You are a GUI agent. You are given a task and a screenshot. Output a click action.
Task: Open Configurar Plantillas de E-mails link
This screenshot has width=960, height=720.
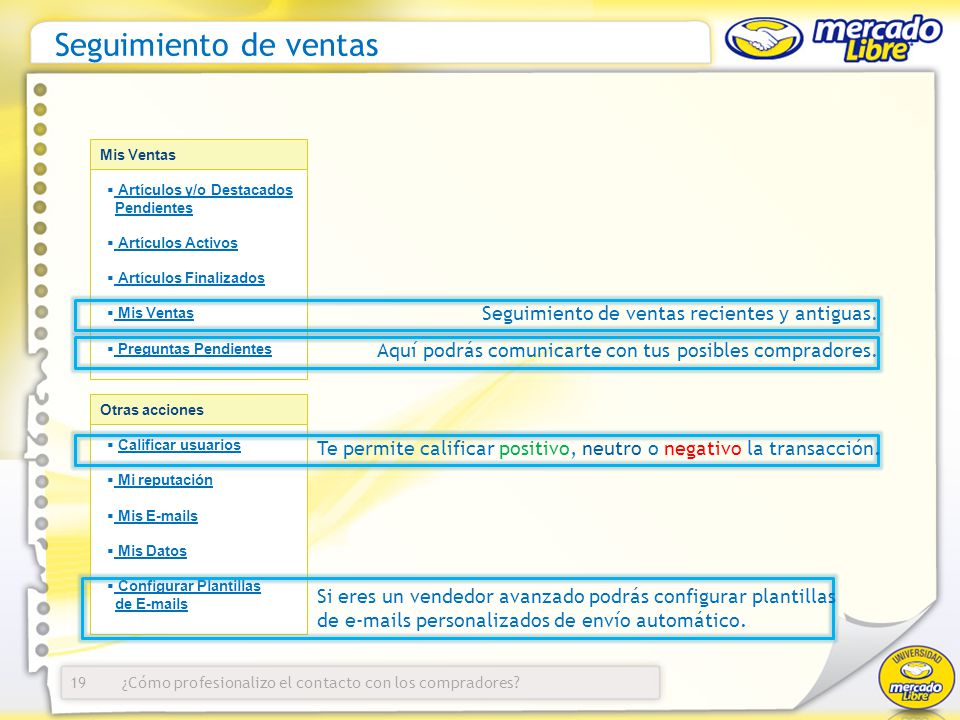[x=187, y=595]
